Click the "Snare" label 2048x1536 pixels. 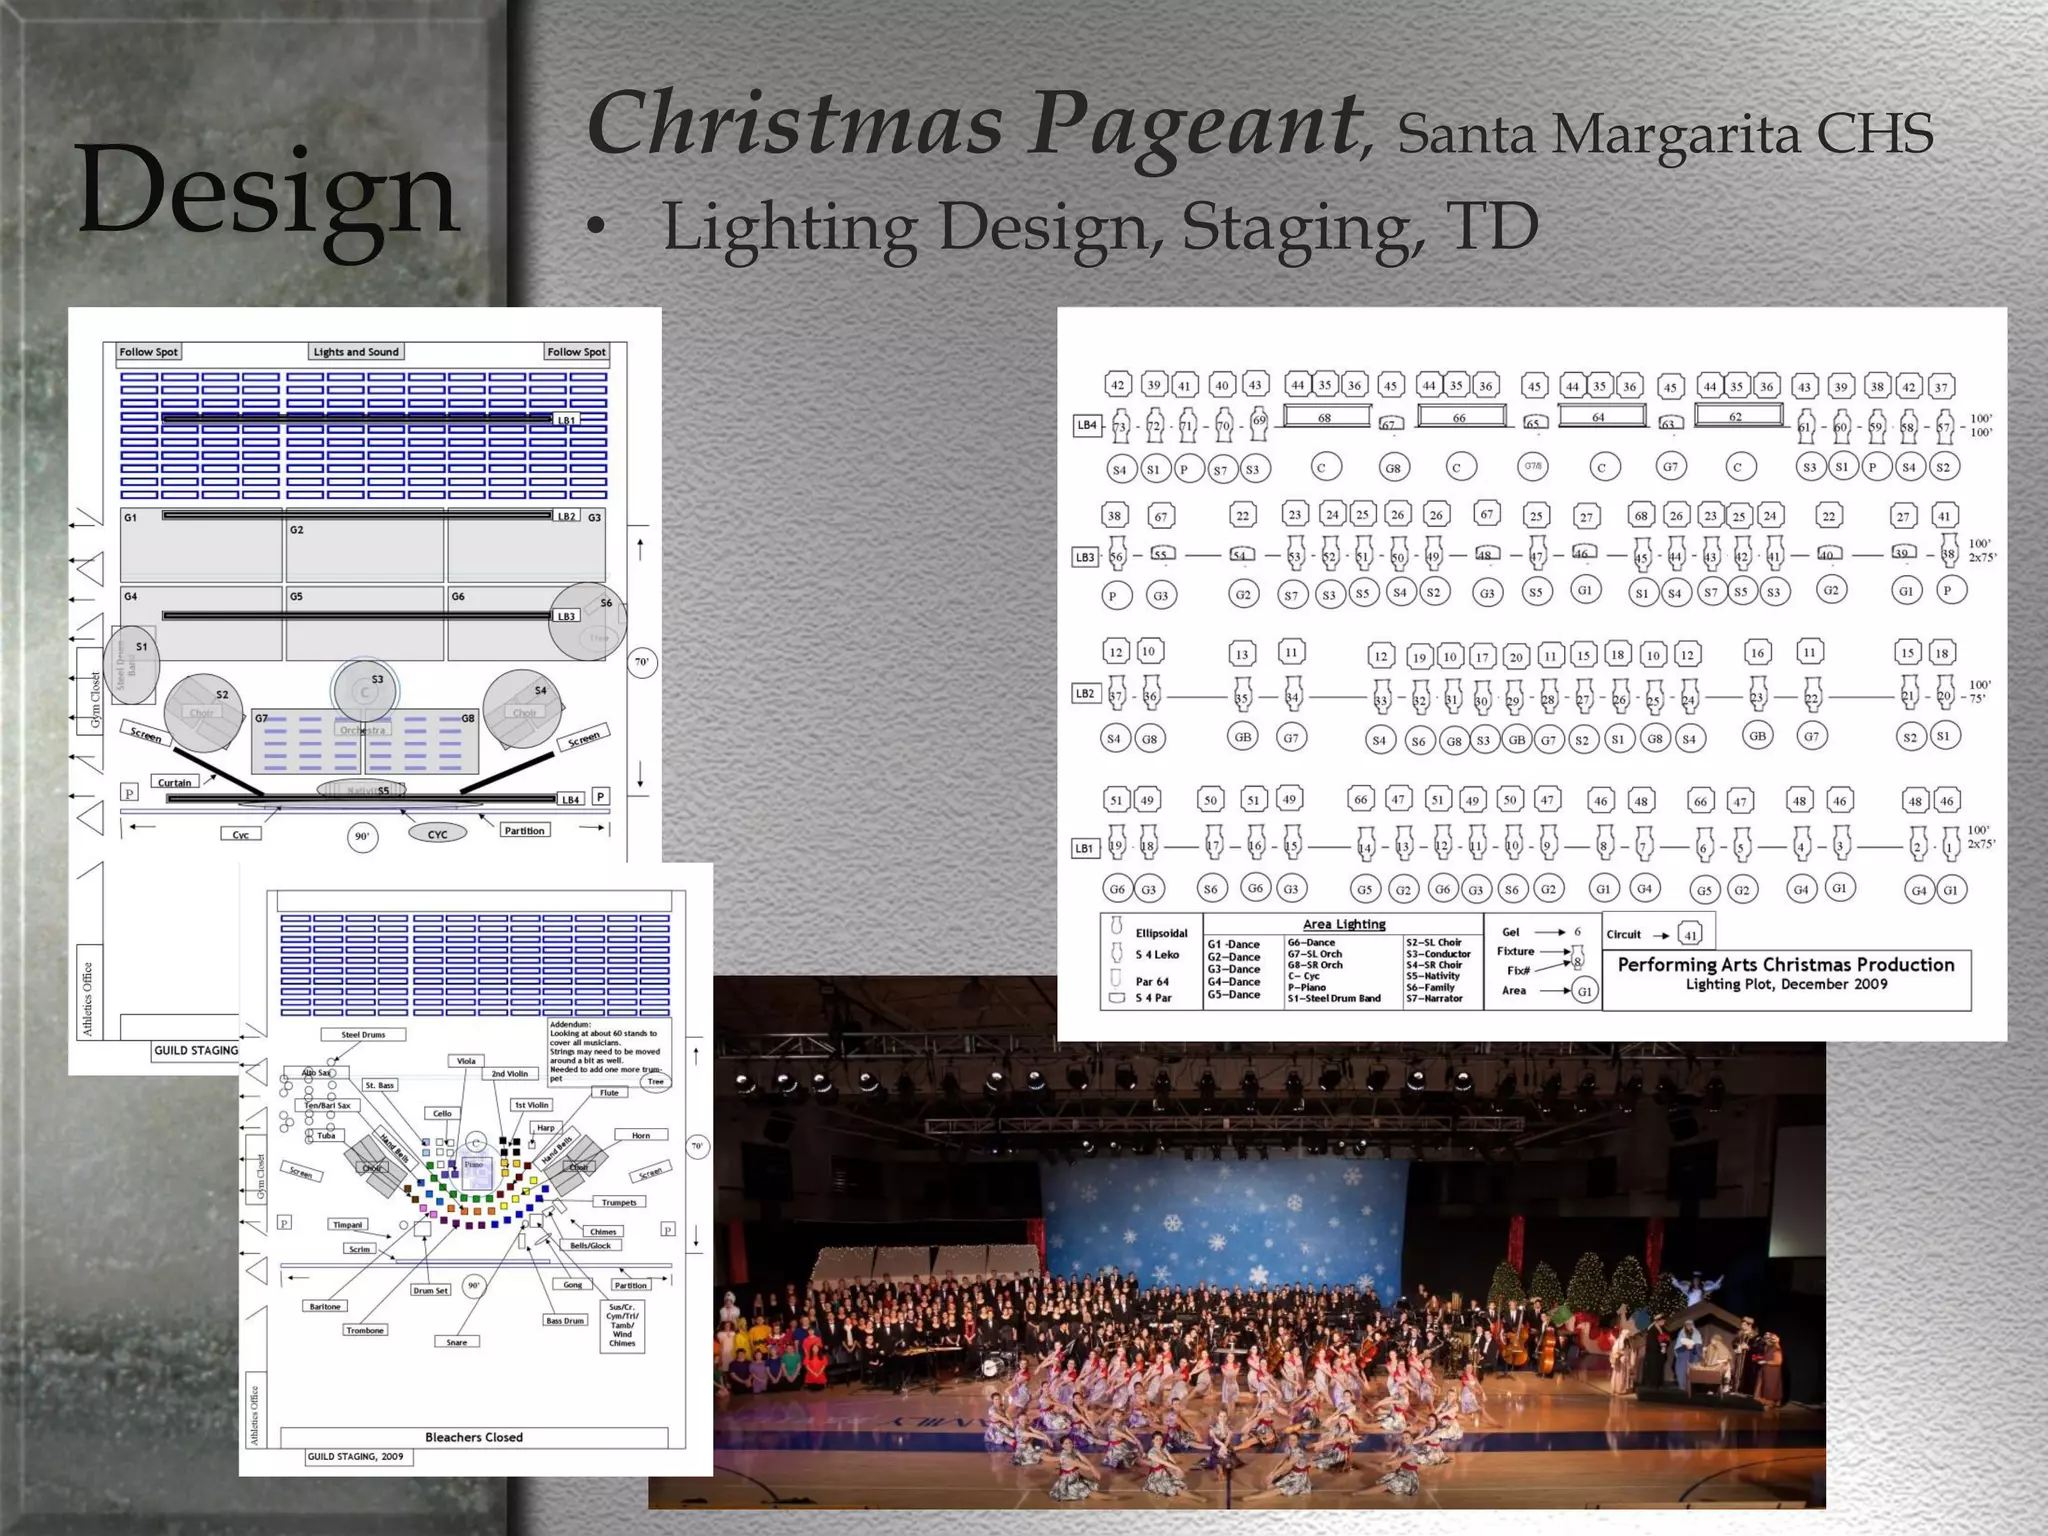457,1342
